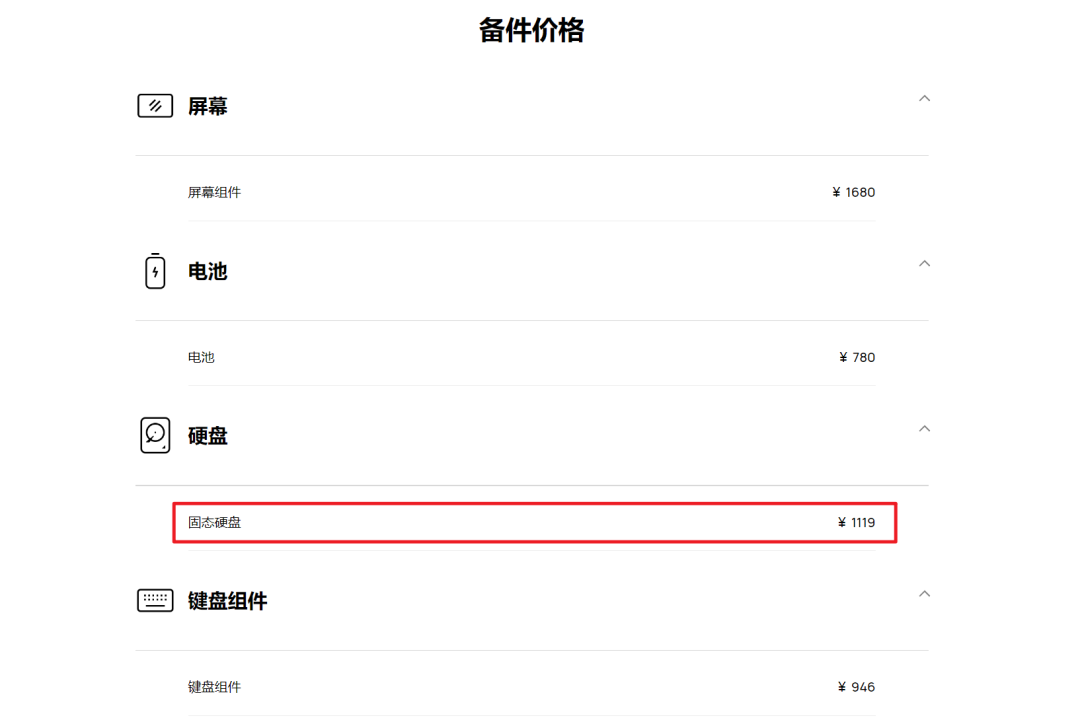Click the hard disk section icon
The image size is (1080, 720).
tap(155, 435)
